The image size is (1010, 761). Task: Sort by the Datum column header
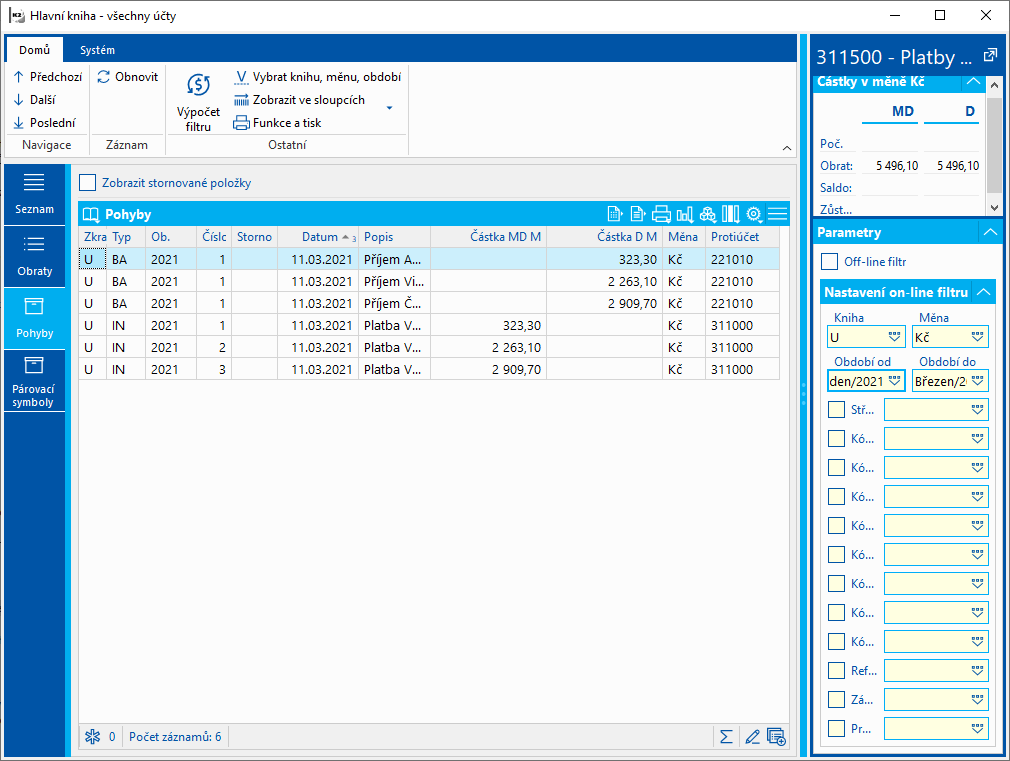pos(319,237)
